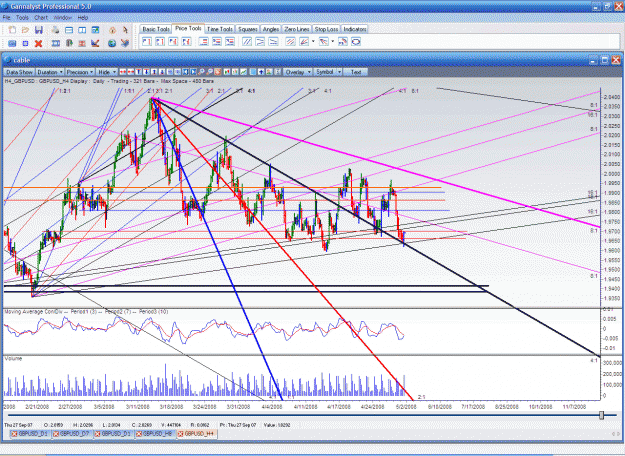Click the blue cross icon in chart toolbar

(x=261, y=72)
